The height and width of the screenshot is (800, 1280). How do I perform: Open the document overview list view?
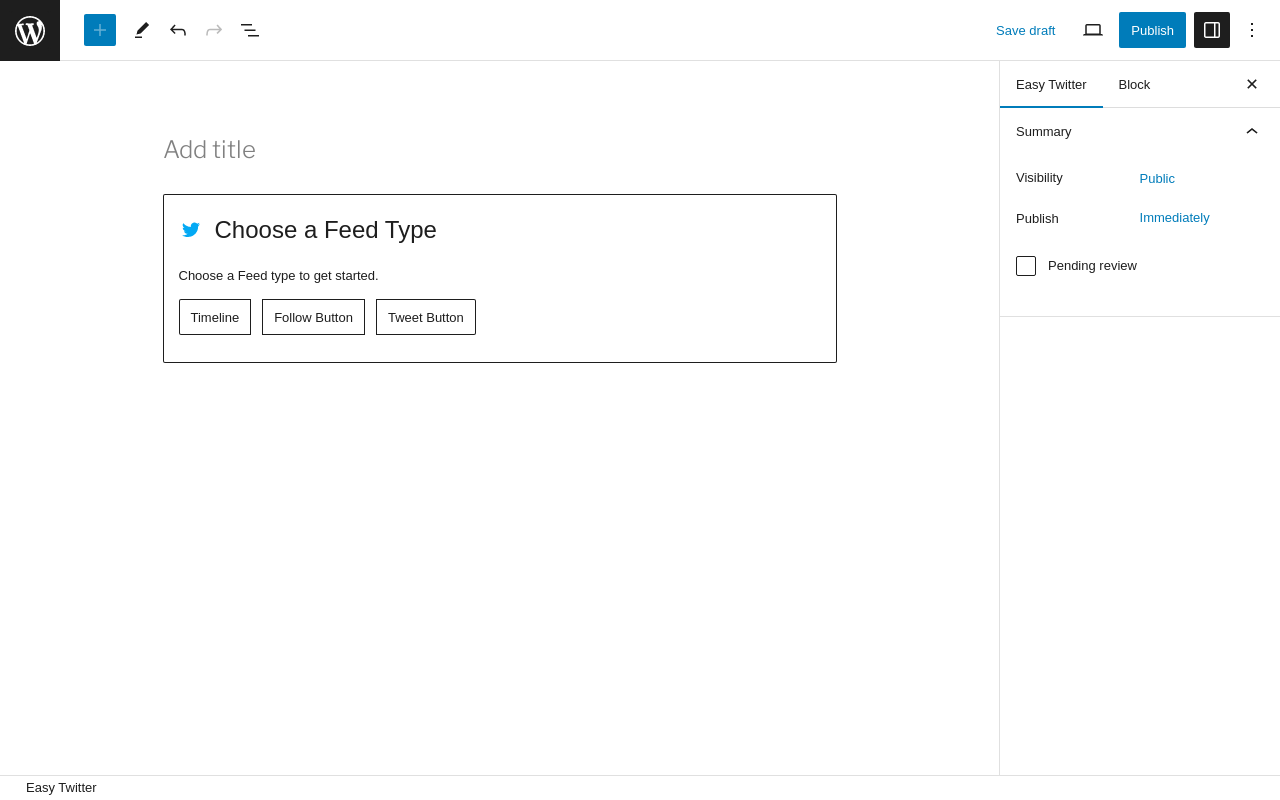coord(250,30)
